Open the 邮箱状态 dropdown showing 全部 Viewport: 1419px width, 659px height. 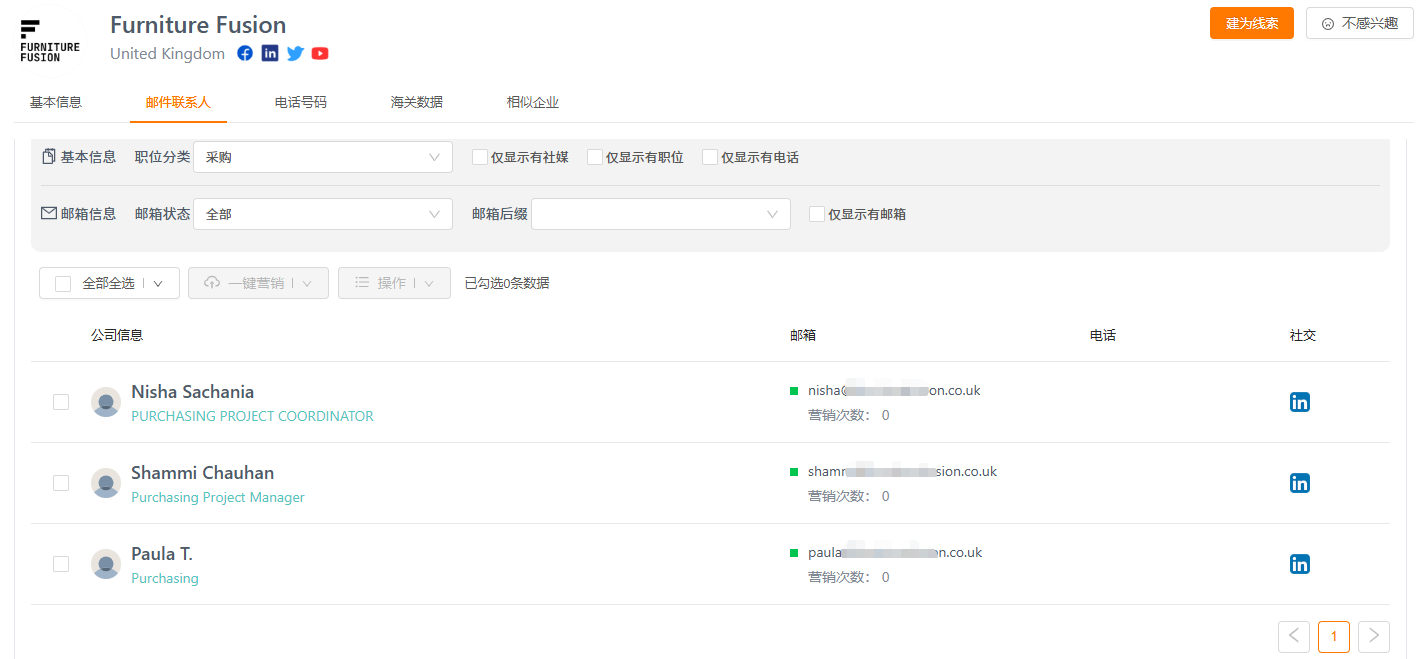(x=323, y=214)
